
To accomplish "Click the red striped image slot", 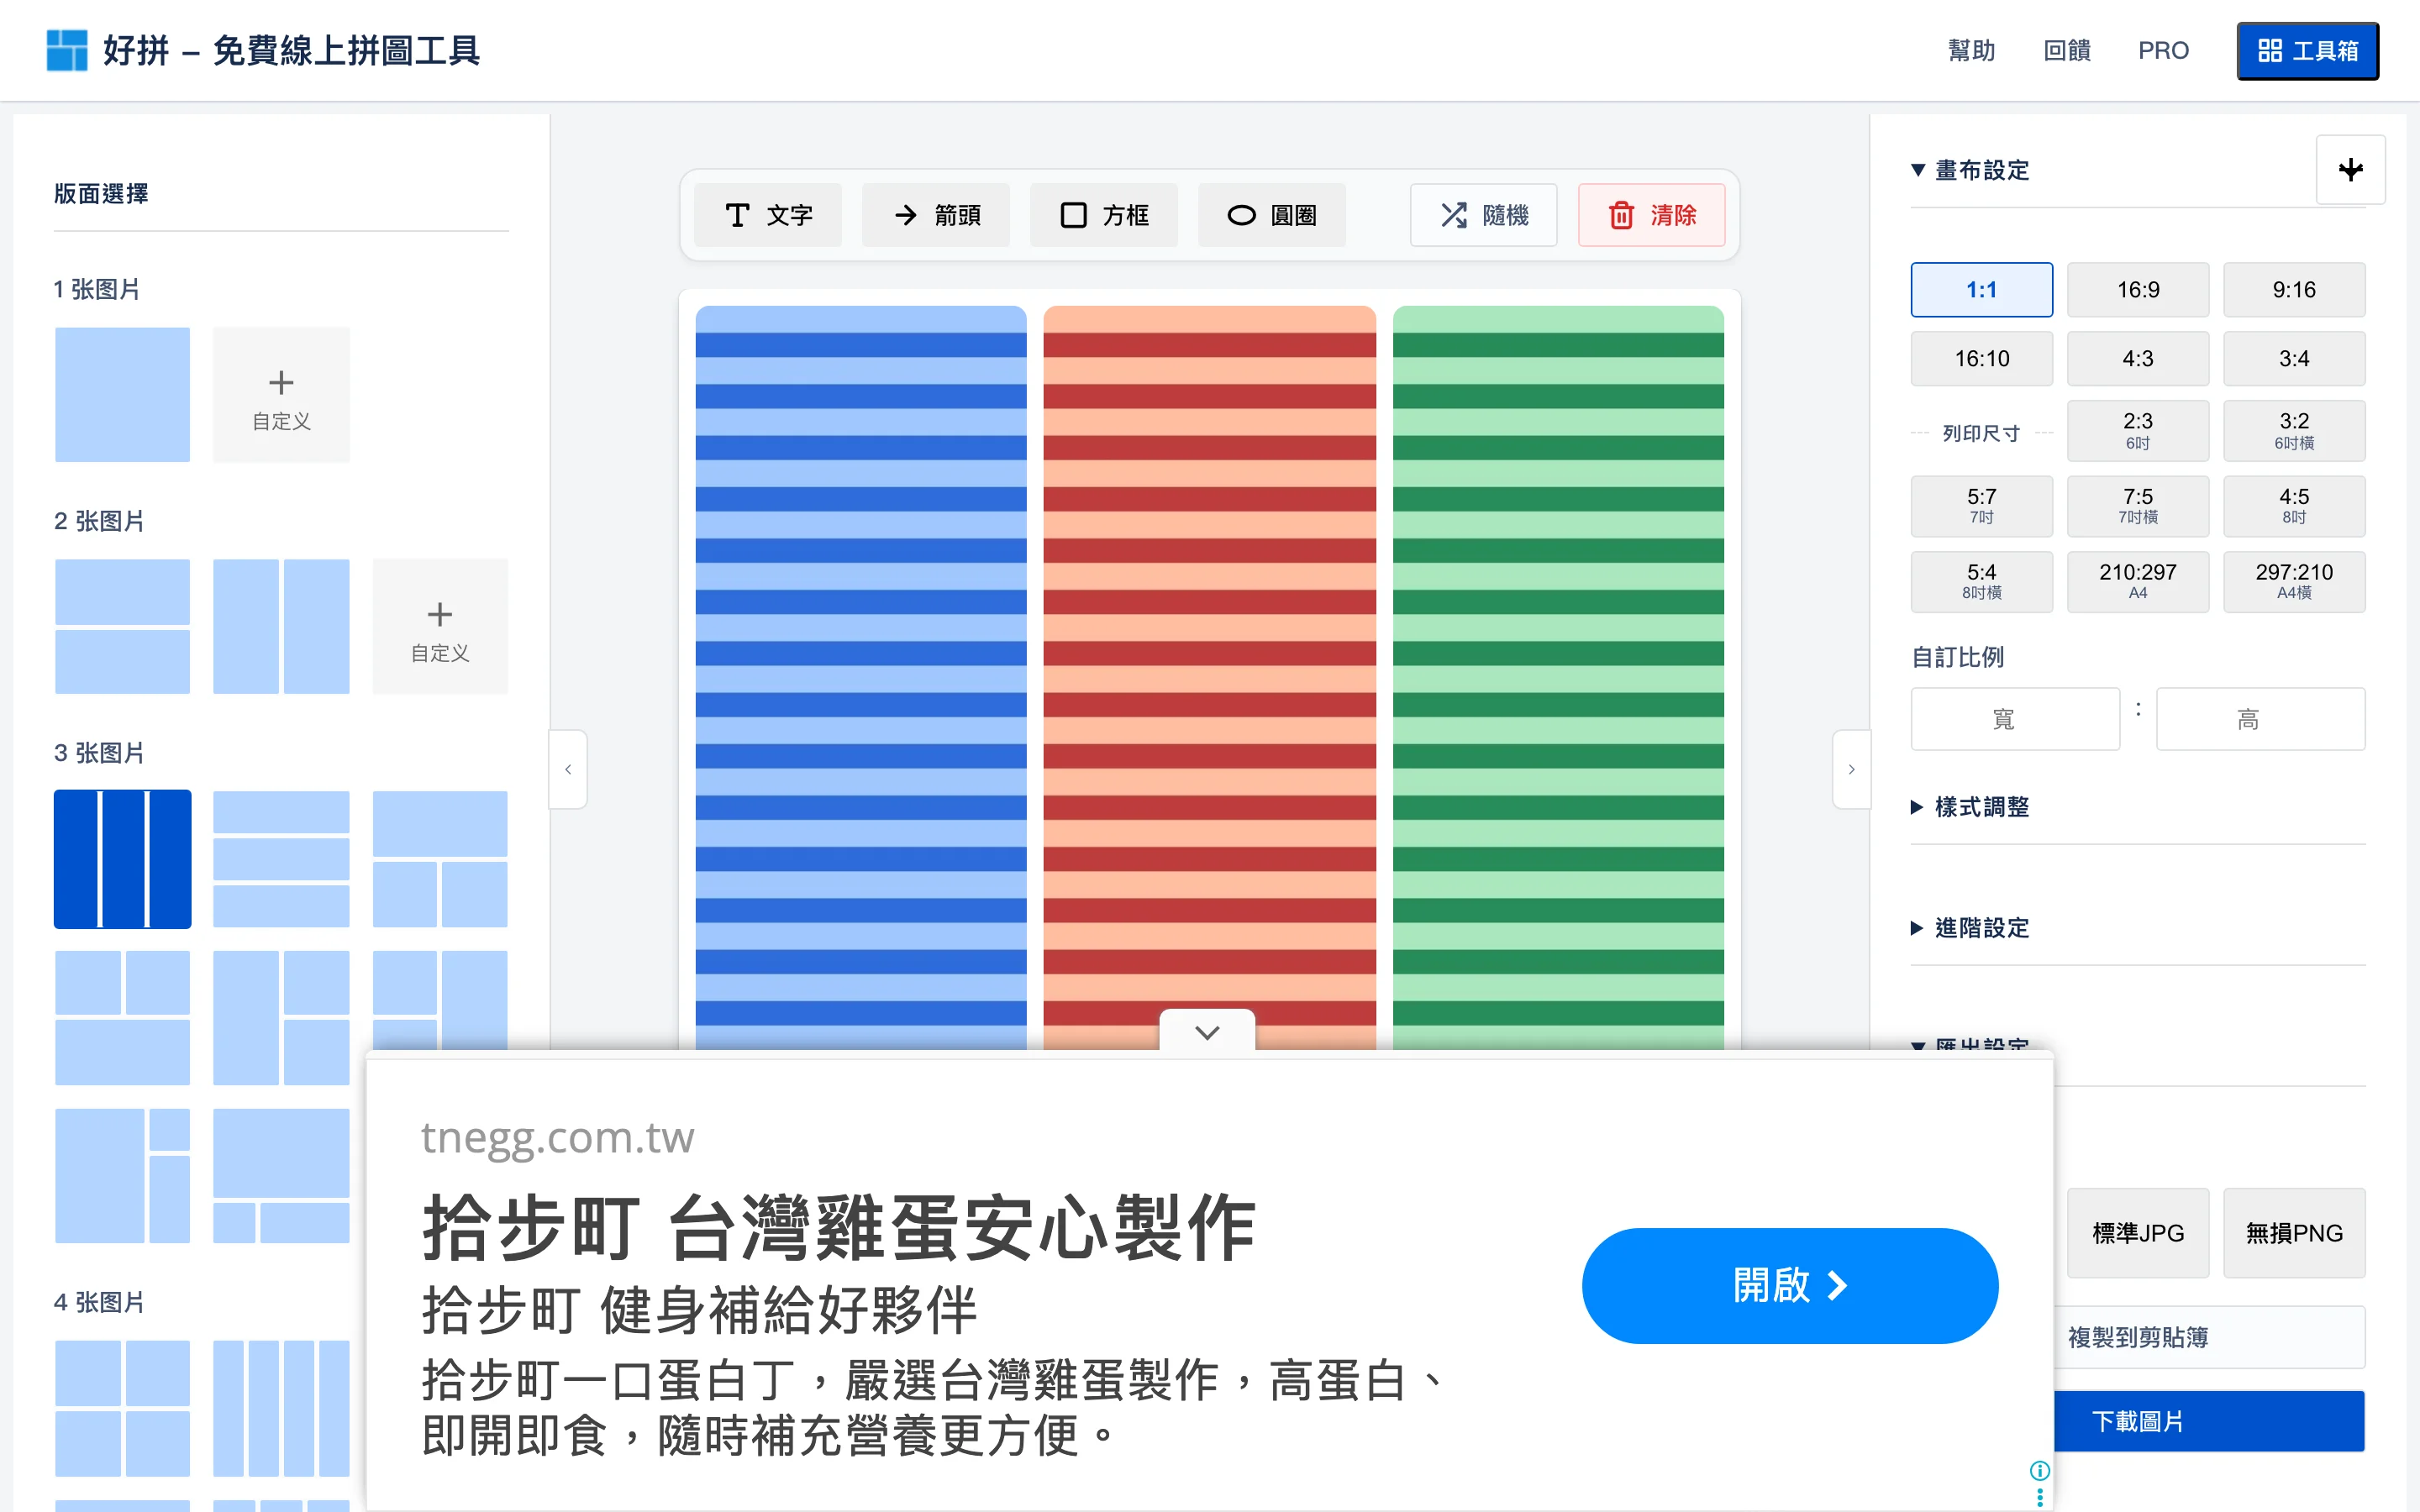I will 1209,678.
